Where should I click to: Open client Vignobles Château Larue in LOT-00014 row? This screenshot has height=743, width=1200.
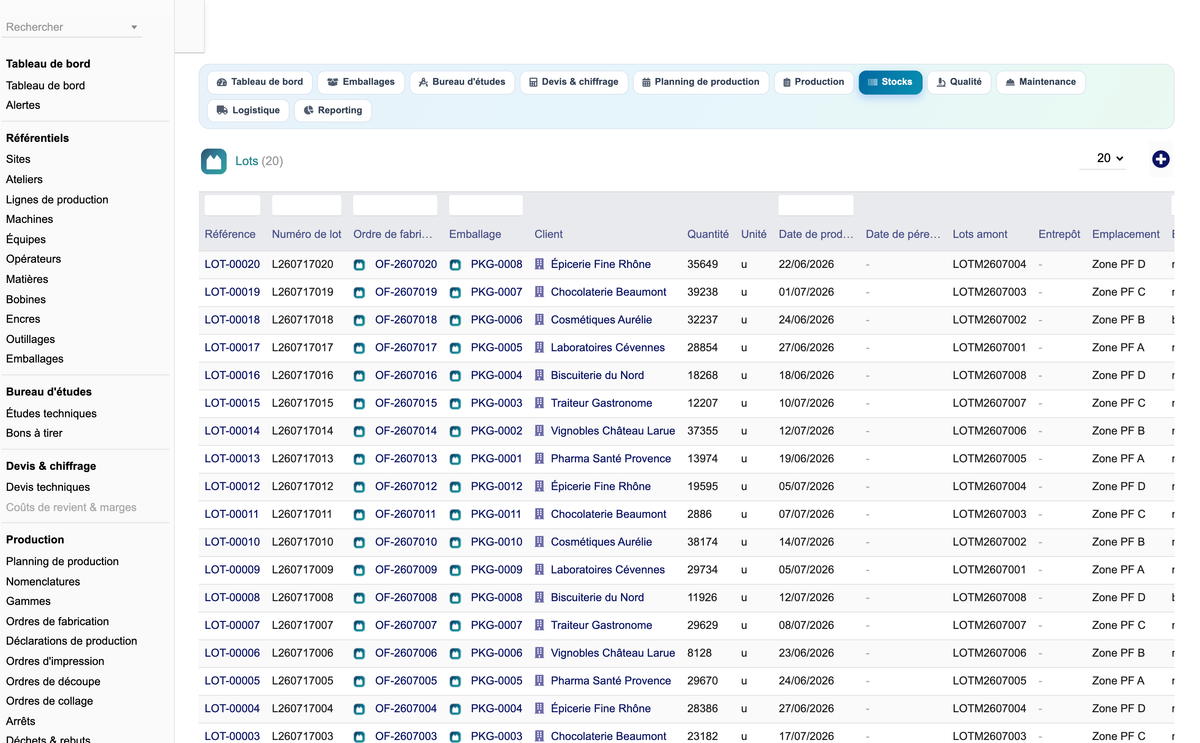pyautogui.click(x=613, y=431)
